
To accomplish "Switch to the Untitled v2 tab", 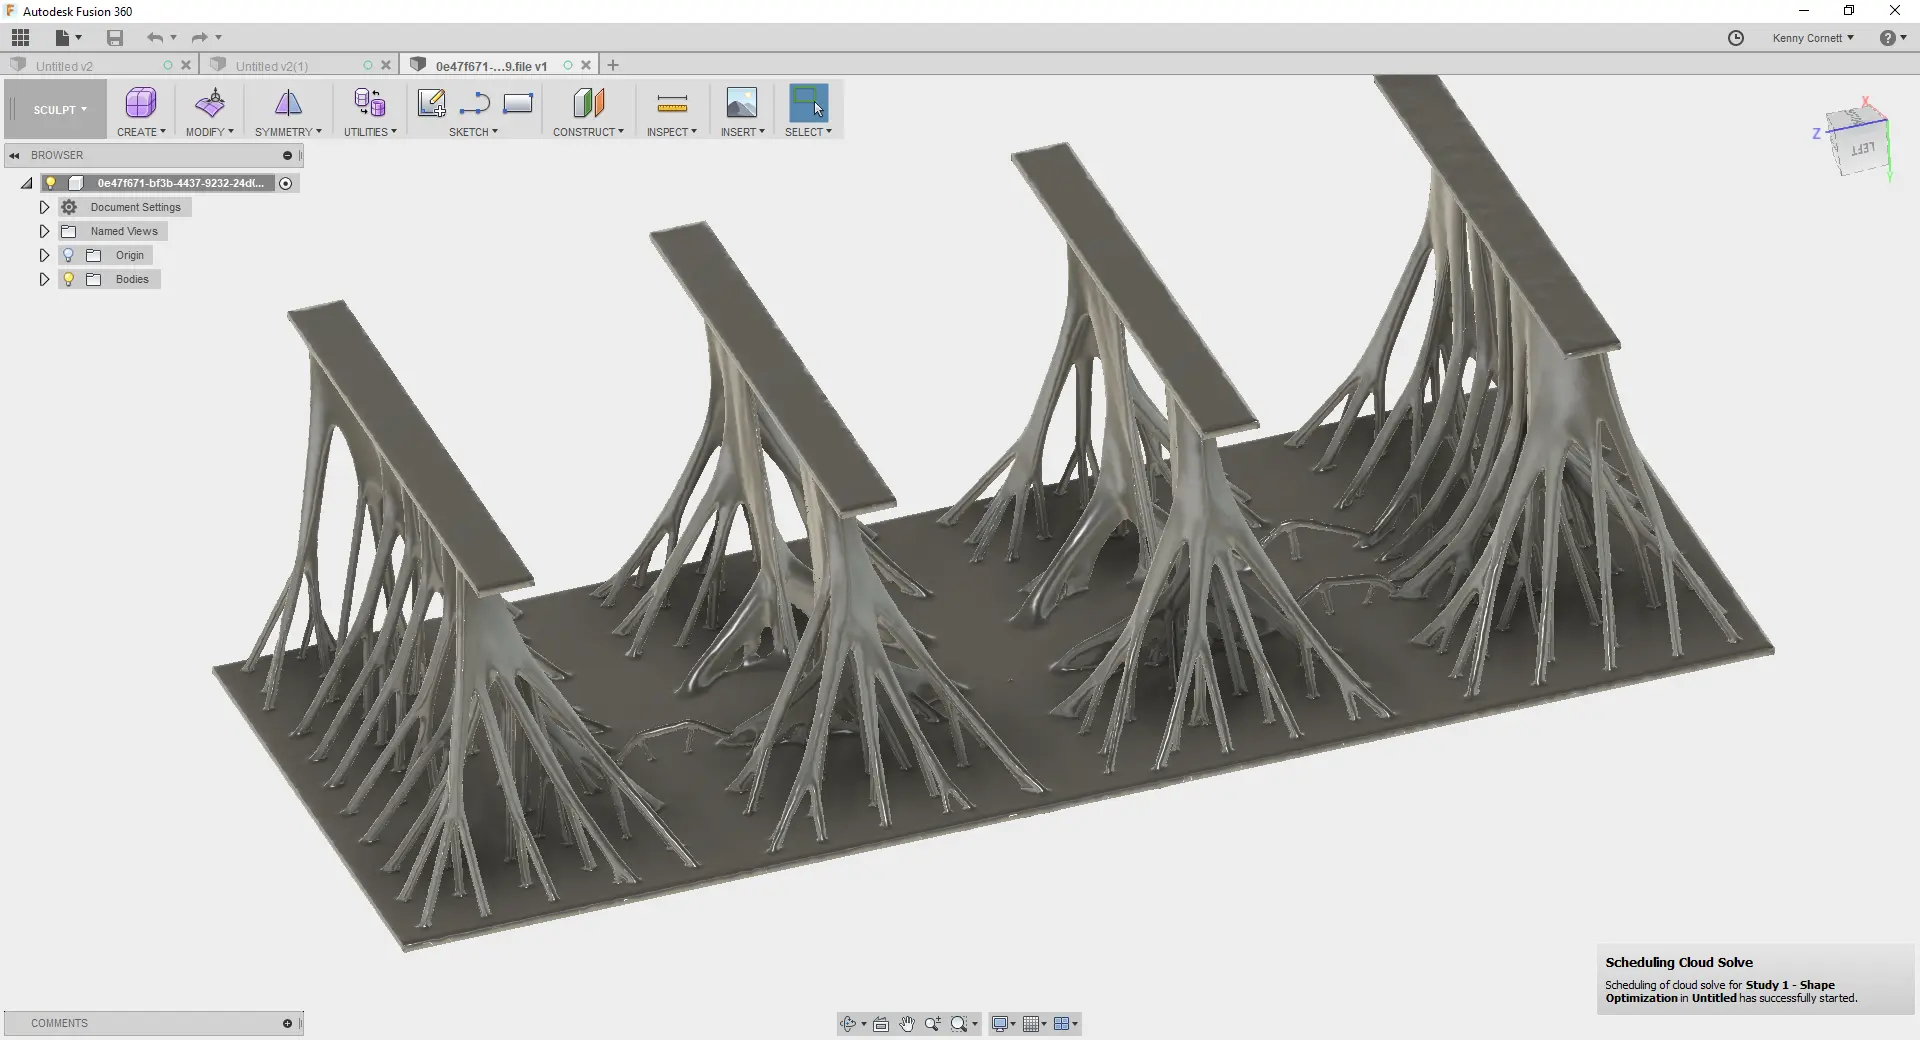I will 64,66.
